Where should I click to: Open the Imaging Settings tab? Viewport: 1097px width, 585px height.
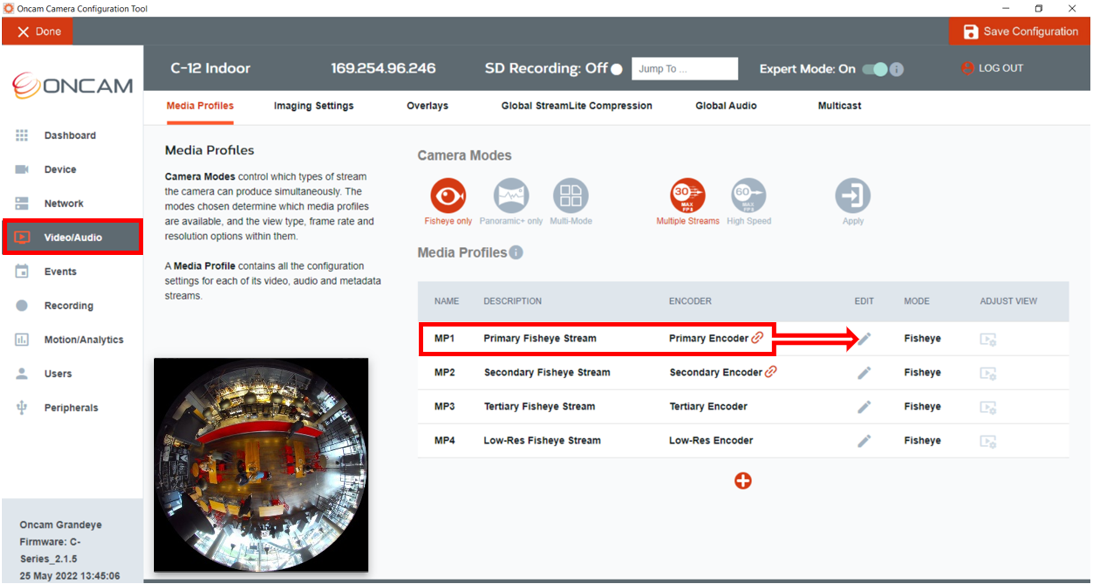pyautogui.click(x=313, y=106)
